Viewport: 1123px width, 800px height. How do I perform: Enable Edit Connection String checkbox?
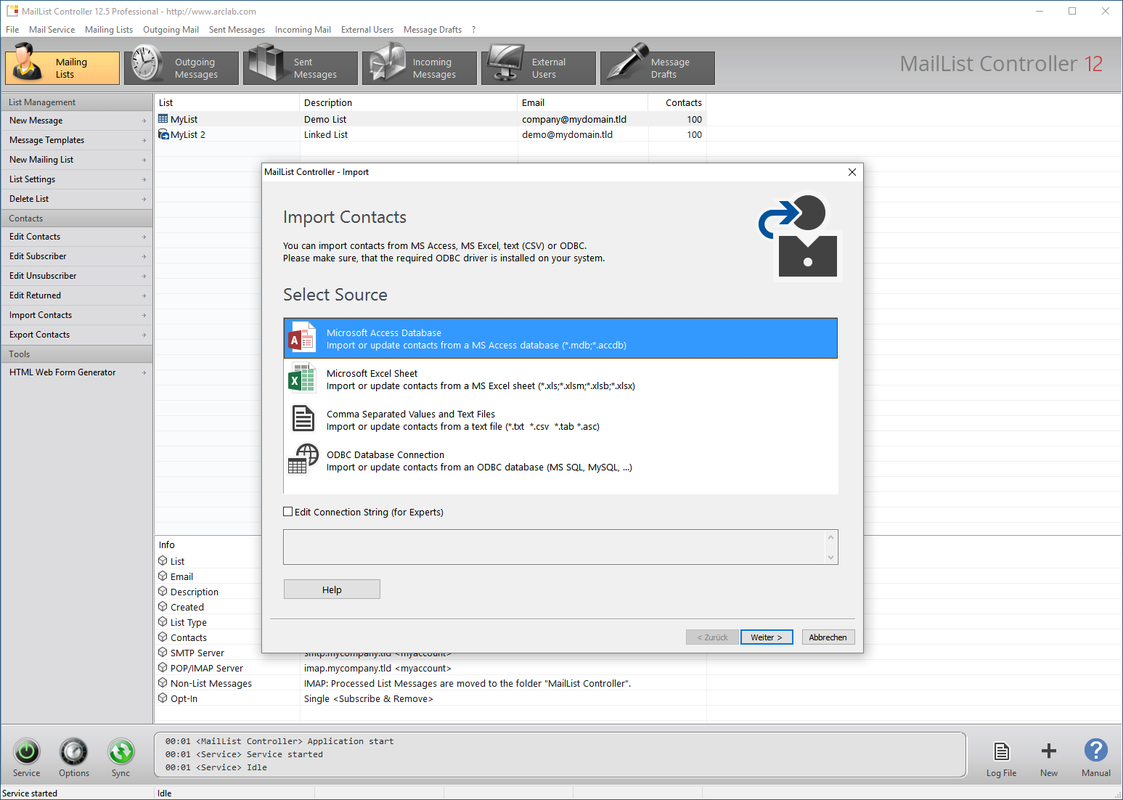pyautogui.click(x=288, y=511)
